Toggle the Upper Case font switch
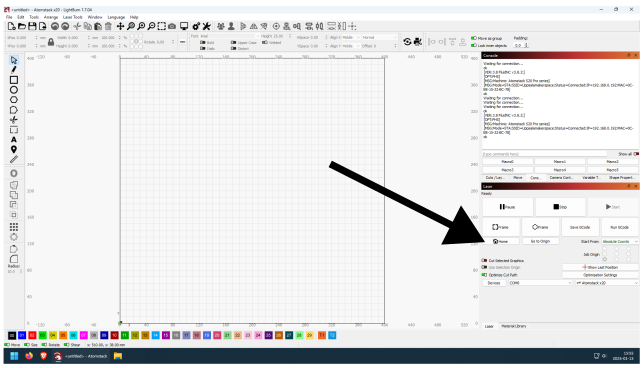Image resolution: width=643 pixels, height=368 pixels. [233, 42]
